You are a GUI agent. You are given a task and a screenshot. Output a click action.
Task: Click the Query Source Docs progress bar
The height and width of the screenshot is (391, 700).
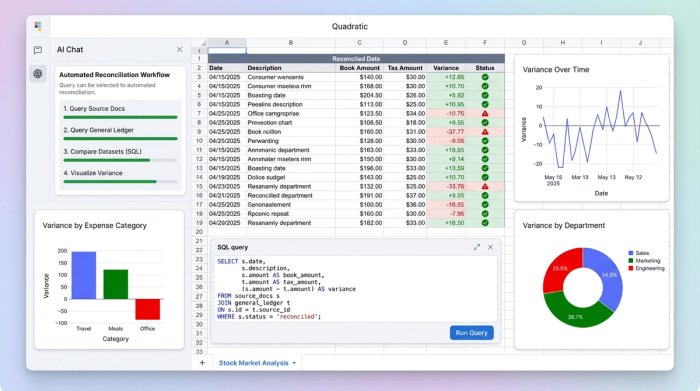coord(121,117)
